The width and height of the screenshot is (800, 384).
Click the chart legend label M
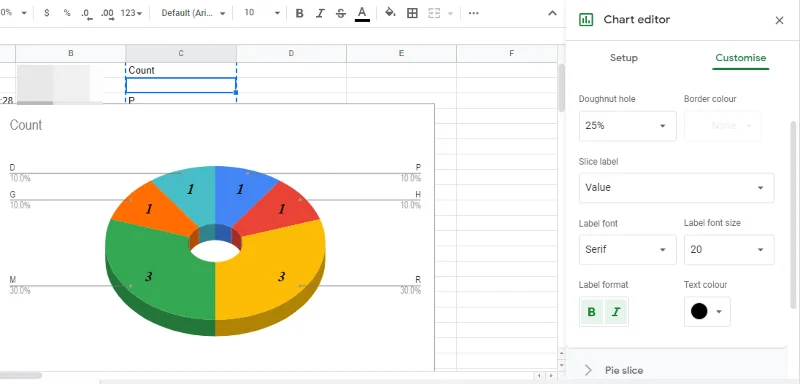12,279
